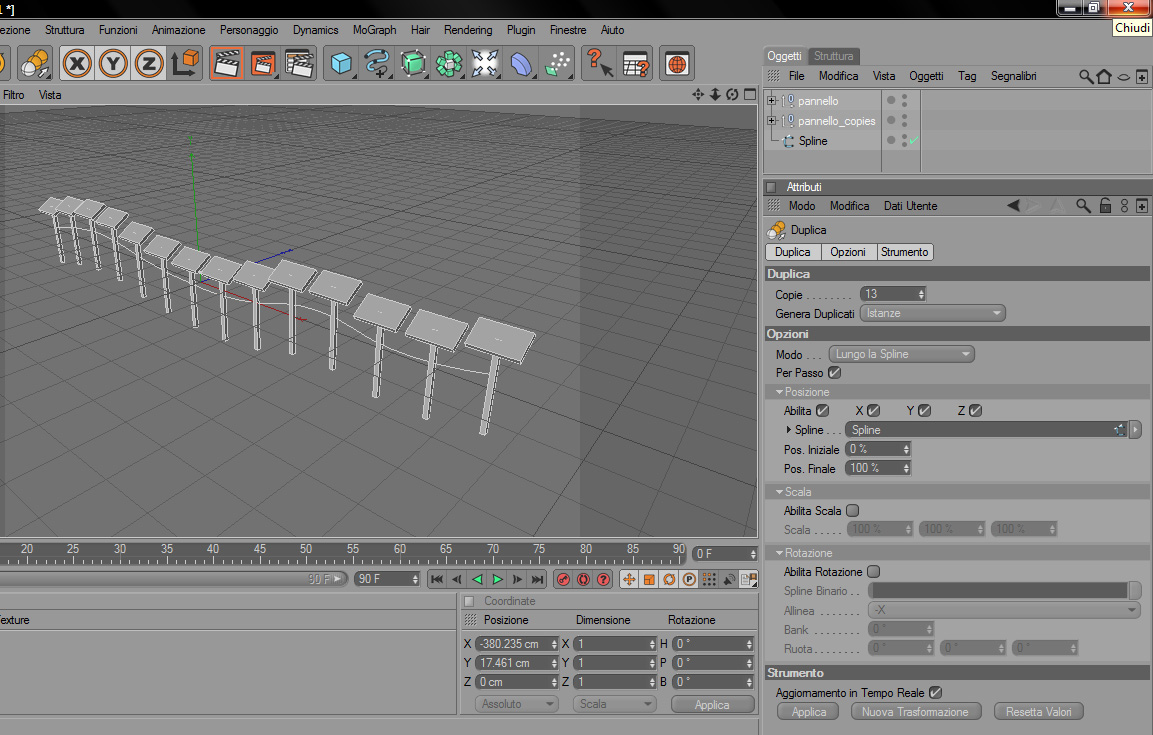Click the Nuova Trasformazione button
The width and height of the screenshot is (1153, 735).
tap(915, 711)
